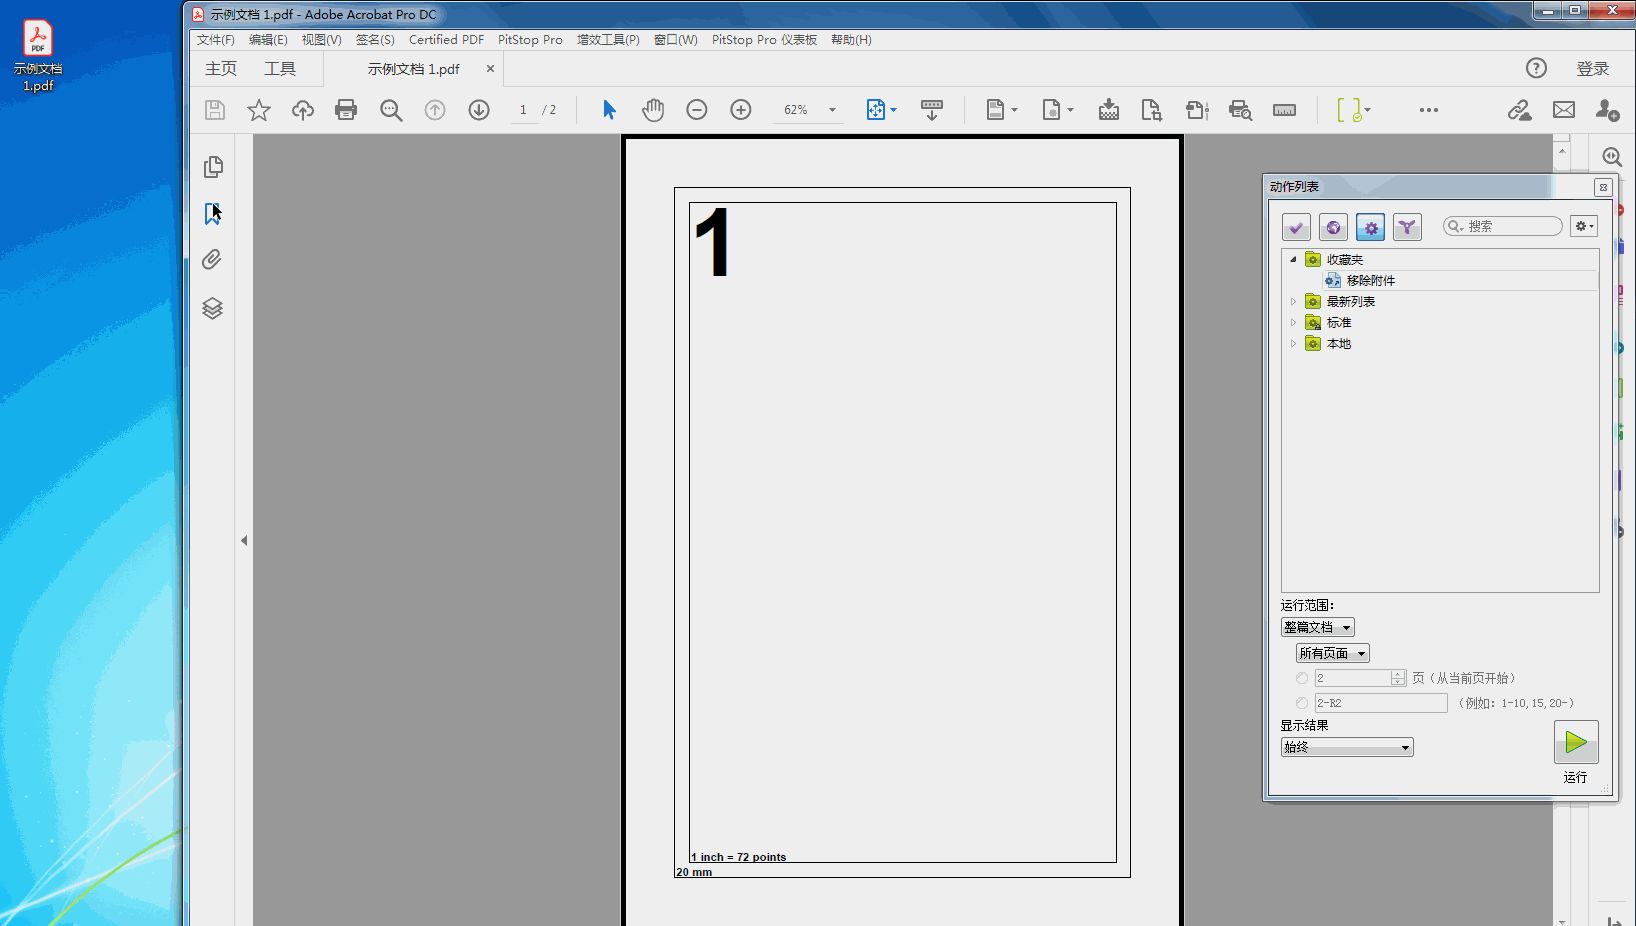The width and height of the screenshot is (1636, 926).
Task: Select the hand pan tool
Action: (x=653, y=110)
